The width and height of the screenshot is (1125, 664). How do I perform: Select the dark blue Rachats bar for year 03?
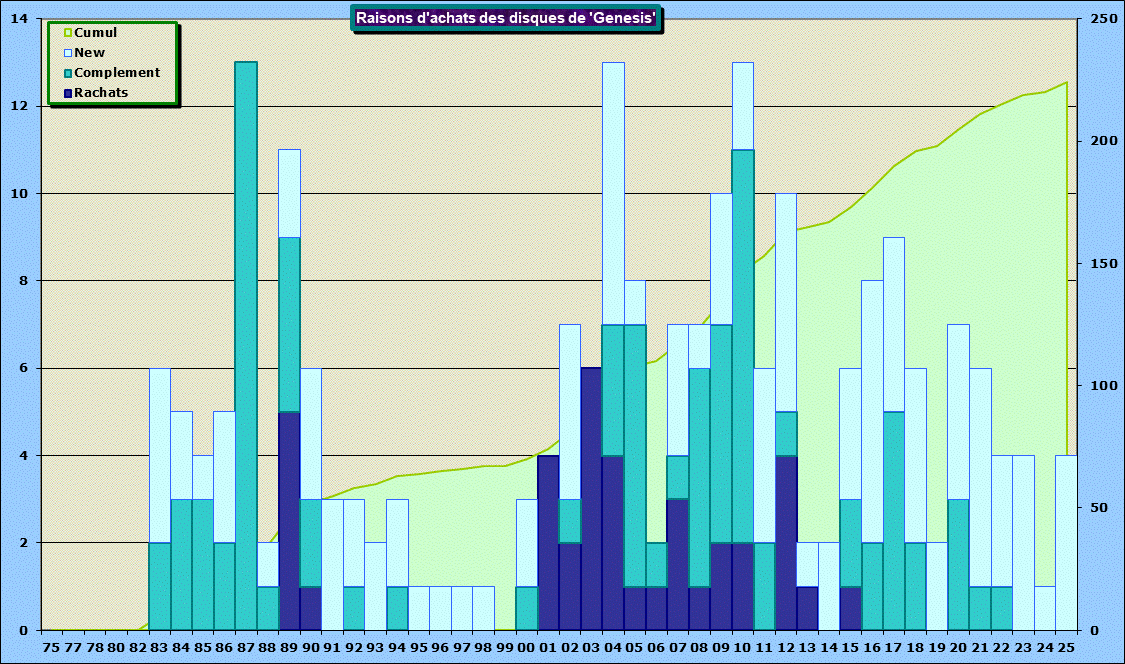coord(591,500)
